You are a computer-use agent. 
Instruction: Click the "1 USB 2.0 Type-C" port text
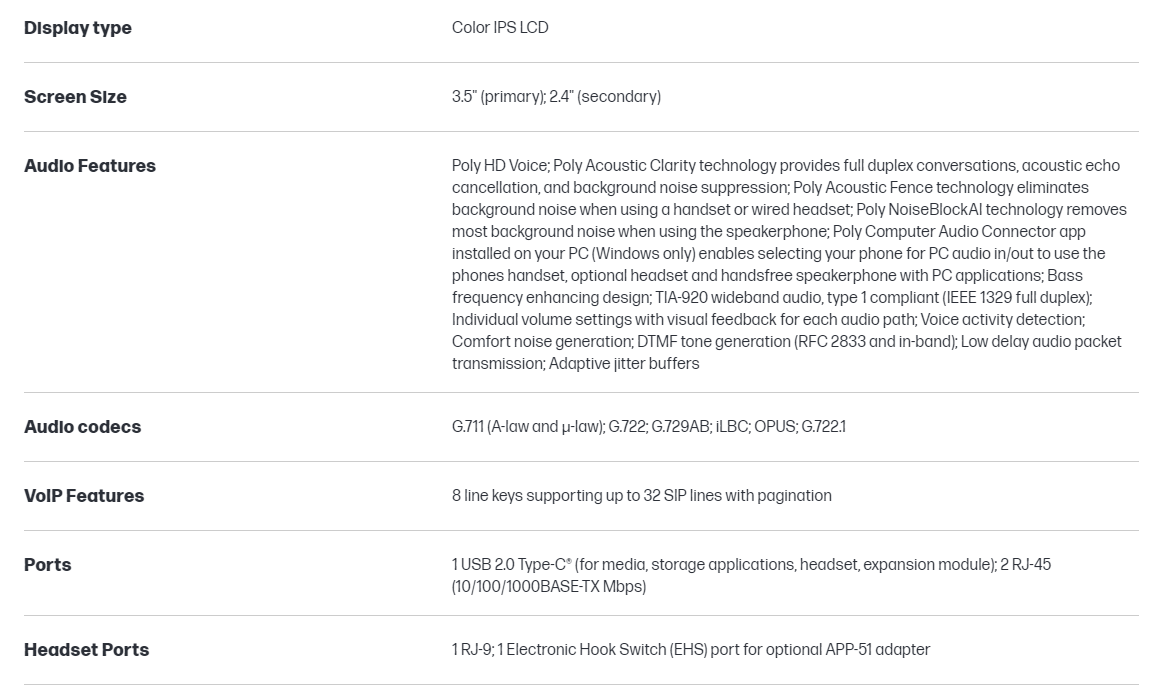(512, 565)
